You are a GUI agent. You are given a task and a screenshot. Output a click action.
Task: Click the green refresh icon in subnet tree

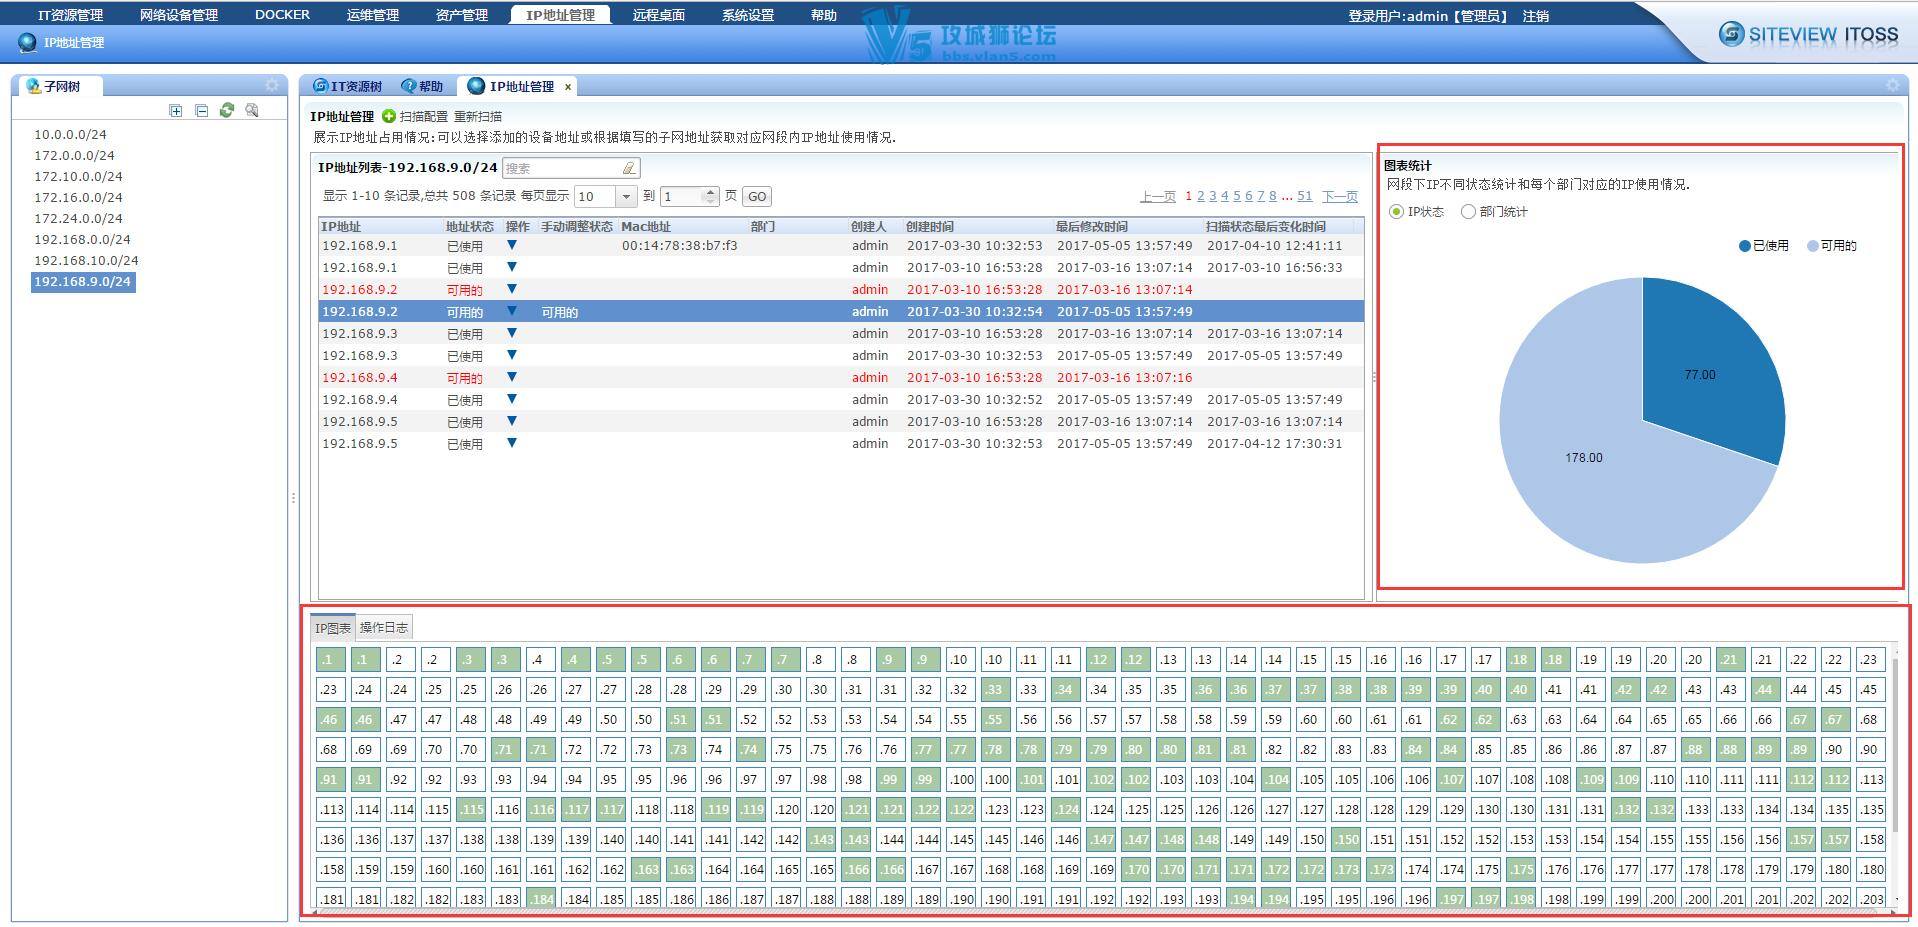click(227, 110)
